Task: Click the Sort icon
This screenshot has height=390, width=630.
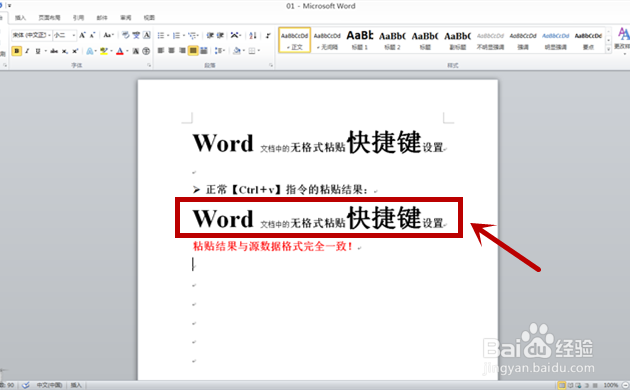Action: pyautogui.click(x=253, y=35)
